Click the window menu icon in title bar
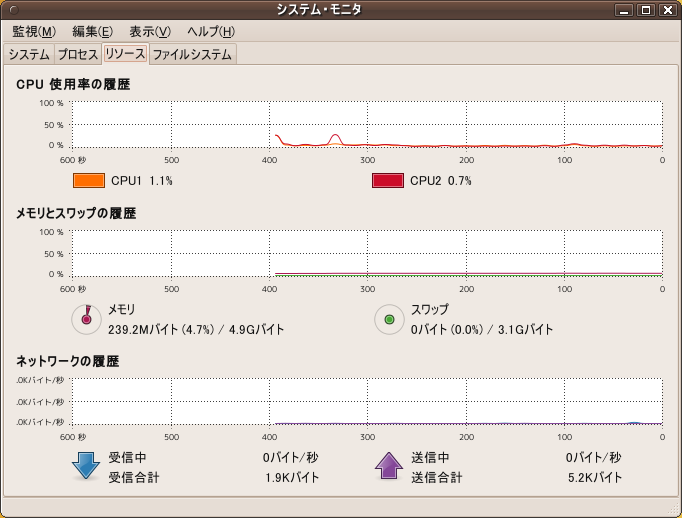Image resolution: width=682 pixels, height=518 pixels. tap(12, 10)
